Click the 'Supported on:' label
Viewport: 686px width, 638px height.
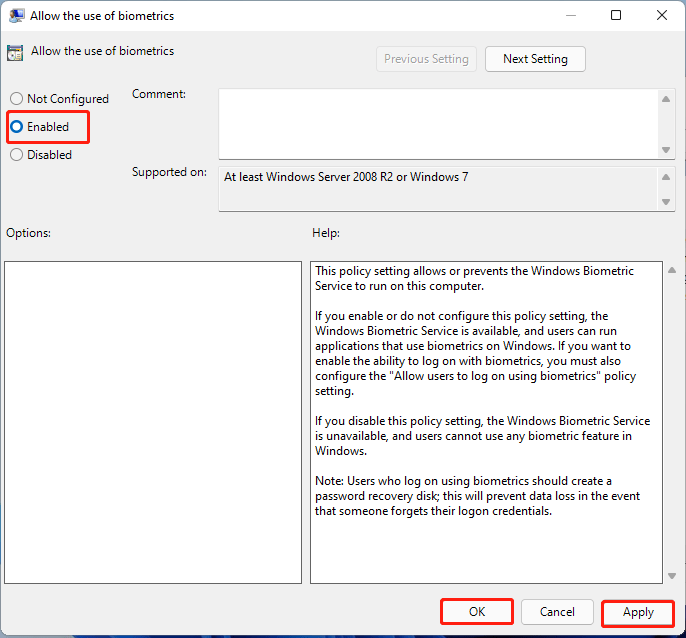tap(169, 172)
